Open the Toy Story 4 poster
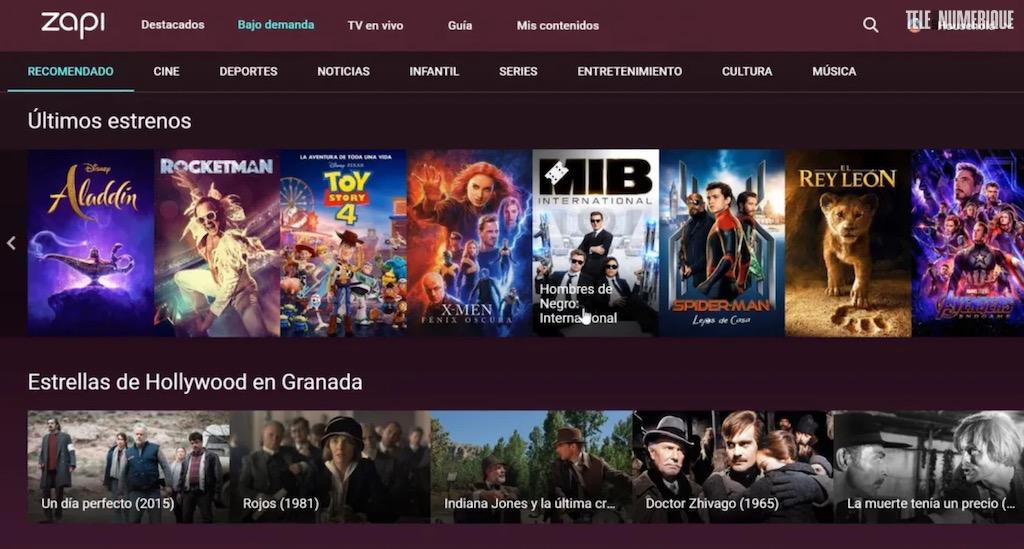The height and width of the screenshot is (549, 1024). (343, 243)
